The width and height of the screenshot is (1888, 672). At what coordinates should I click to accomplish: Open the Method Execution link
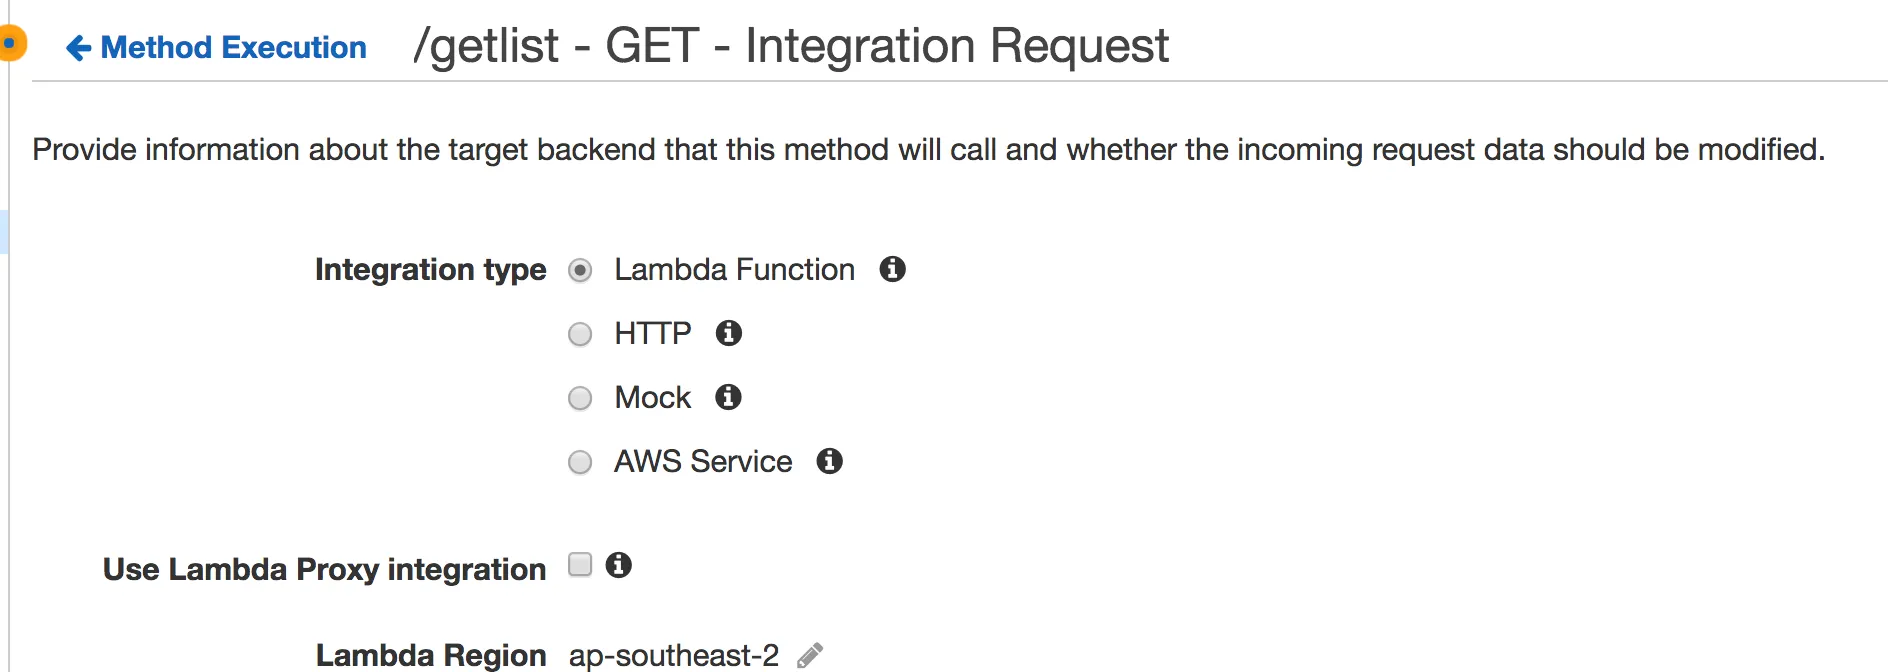(x=233, y=48)
